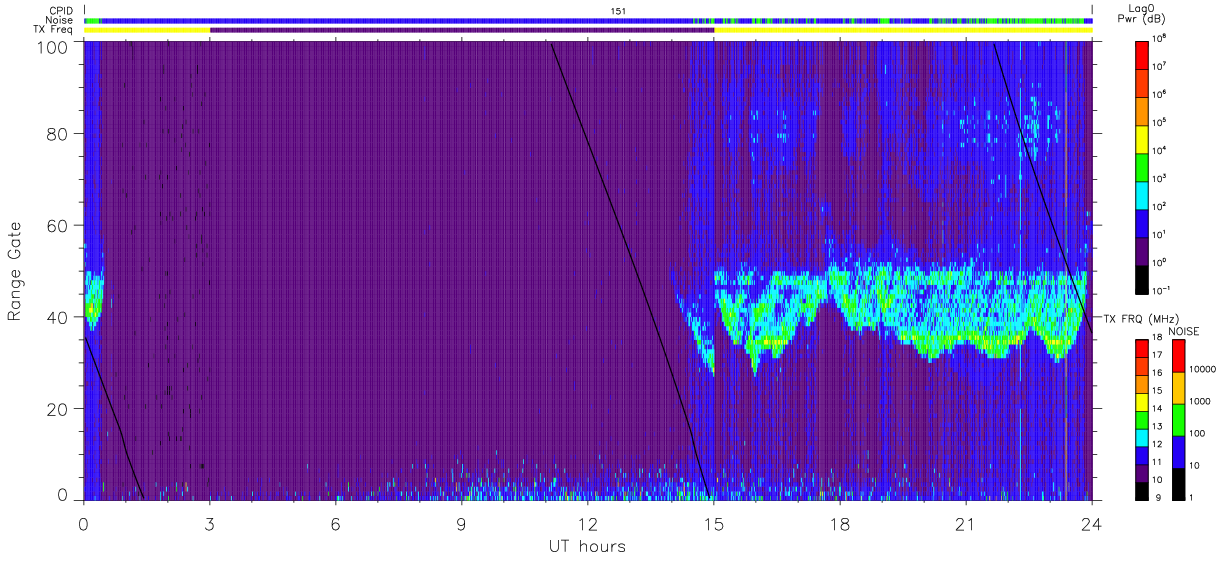Click the 20 tick label on Range Gate axis
Screen dimensions: 1228x567
[x=57, y=409]
